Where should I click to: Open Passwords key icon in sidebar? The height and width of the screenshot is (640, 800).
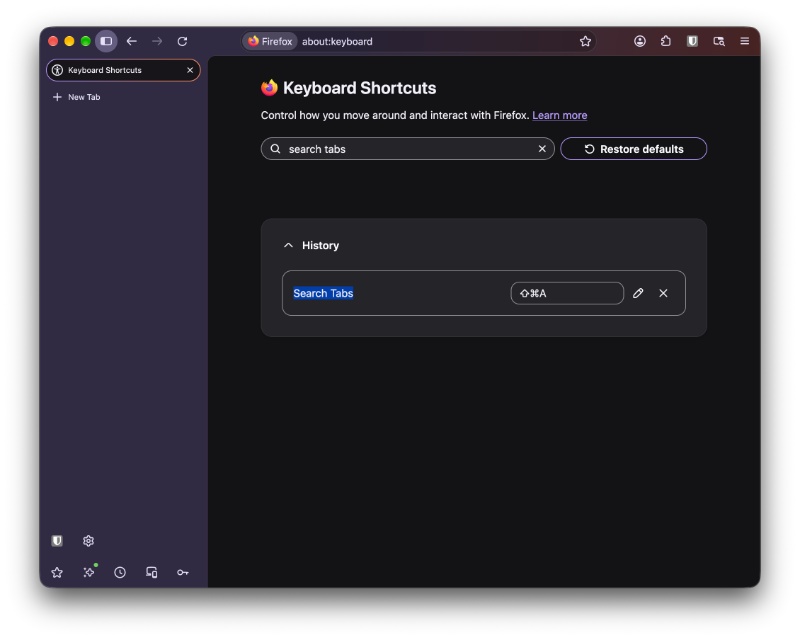coord(183,573)
